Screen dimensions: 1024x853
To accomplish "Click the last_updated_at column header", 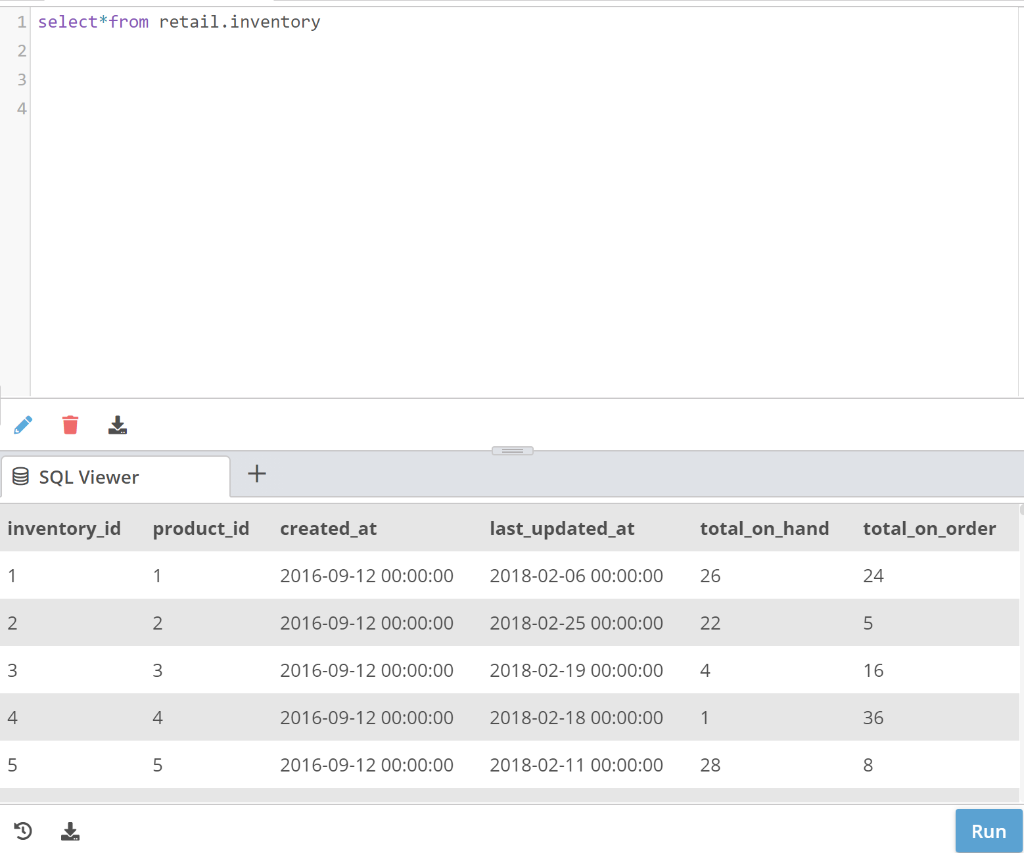I will pyautogui.click(x=562, y=528).
